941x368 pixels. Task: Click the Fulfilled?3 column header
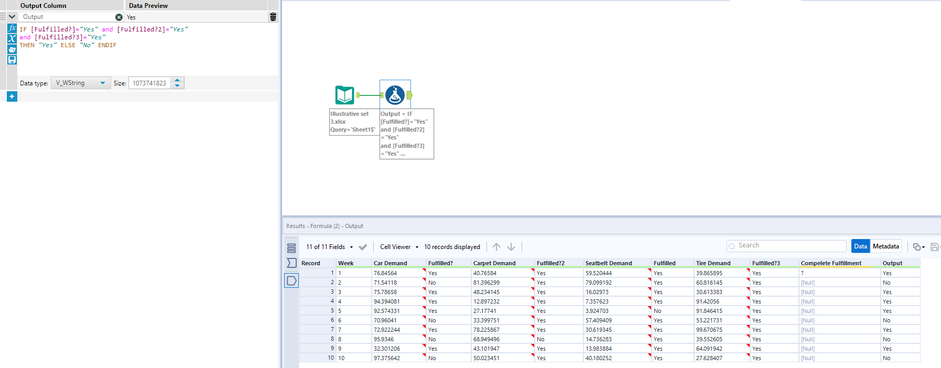point(774,263)
